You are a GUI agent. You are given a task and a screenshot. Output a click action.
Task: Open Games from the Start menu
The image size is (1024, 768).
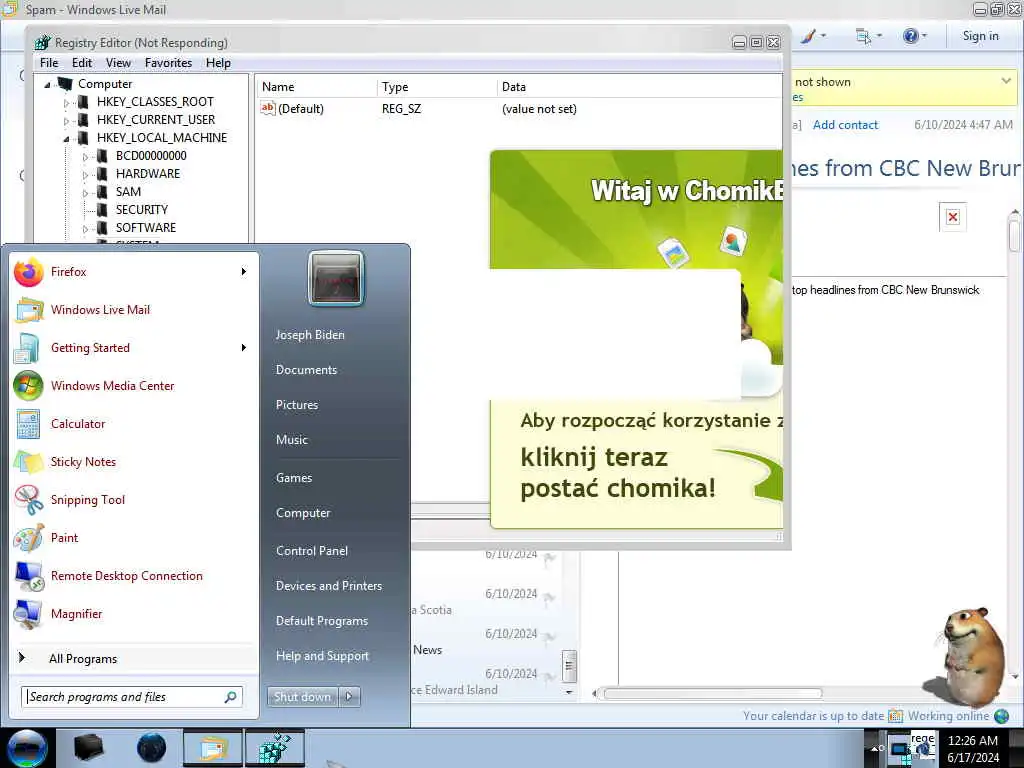tap(294, 477)
